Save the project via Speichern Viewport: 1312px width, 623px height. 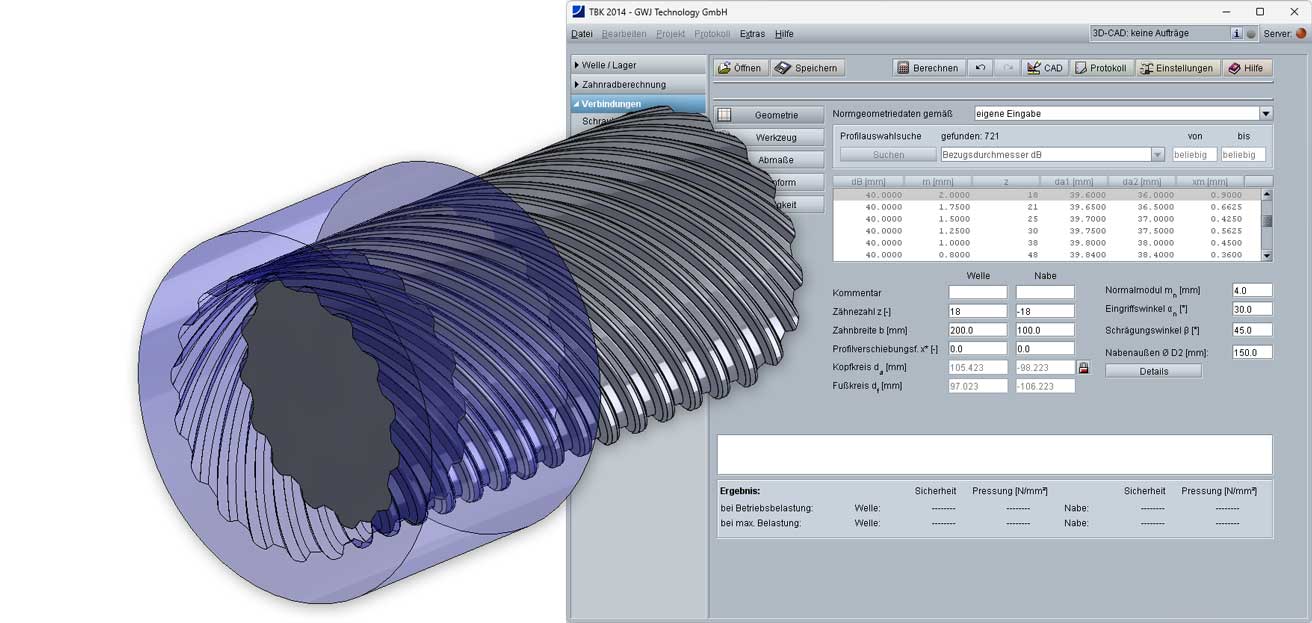(x=808, y=68)
